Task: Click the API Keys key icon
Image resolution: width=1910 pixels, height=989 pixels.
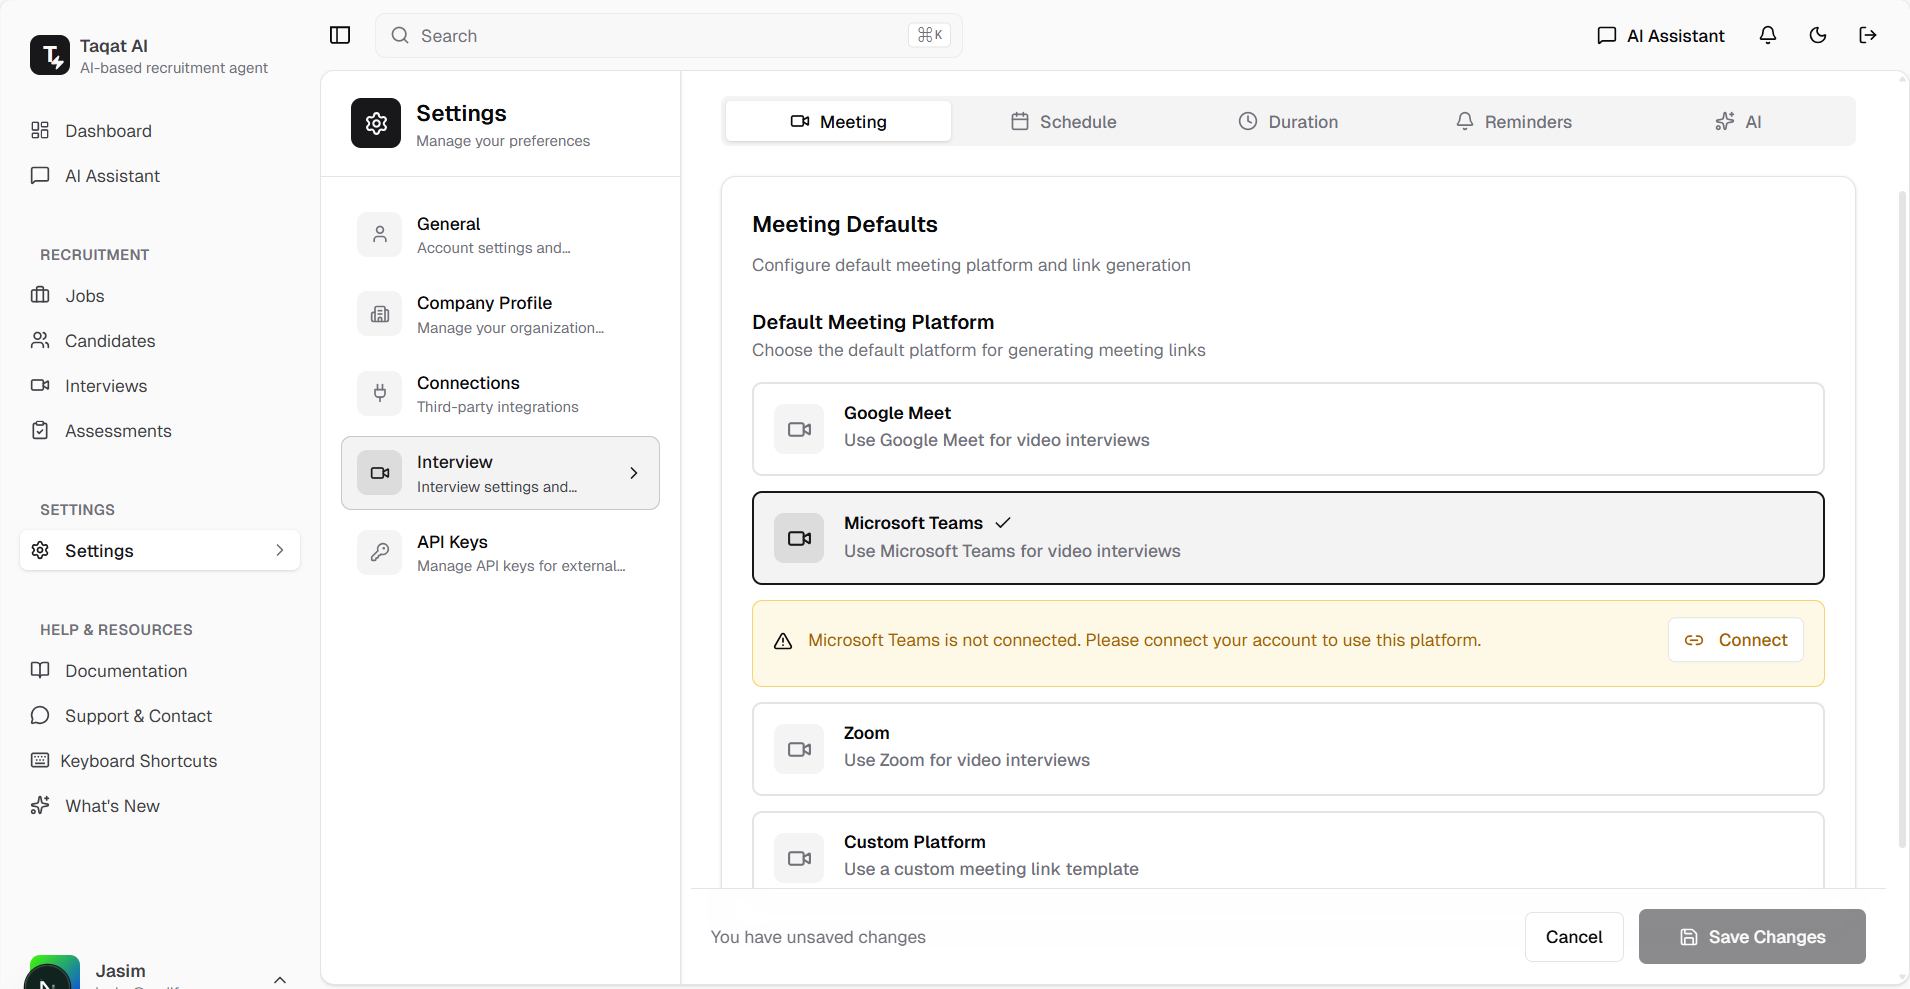Action: (x=380, y=552)
